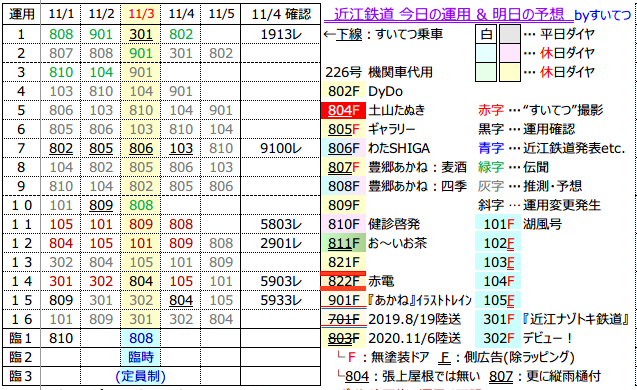The image size is (637, 390).
Task: Click the 901F あかねイラストトレイン cell
Action: (x=344, y=300)
